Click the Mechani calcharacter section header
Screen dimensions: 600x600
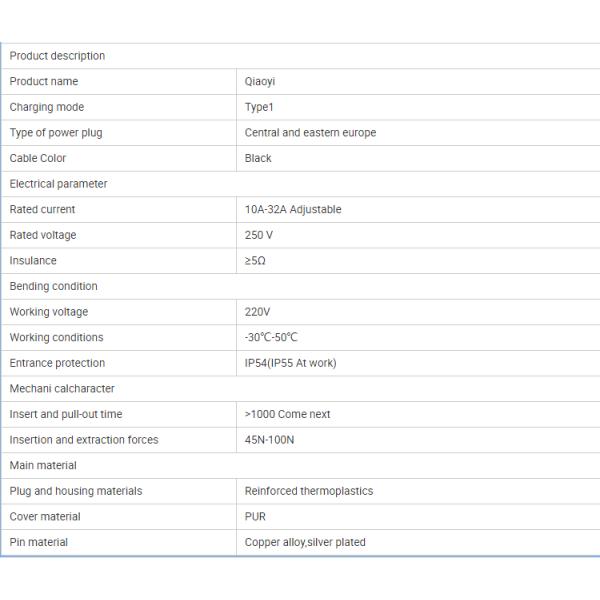tap(62, 389)
